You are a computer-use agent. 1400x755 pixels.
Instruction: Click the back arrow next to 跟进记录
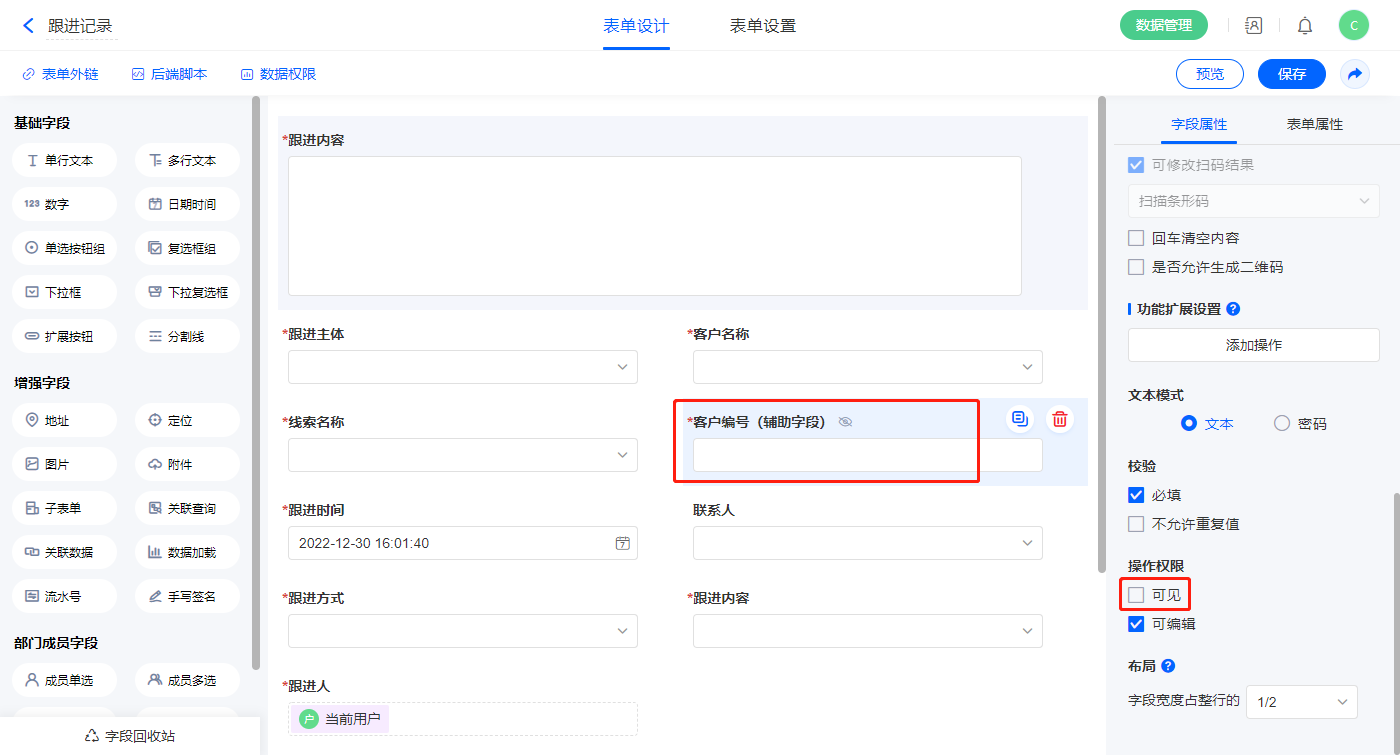28,26
